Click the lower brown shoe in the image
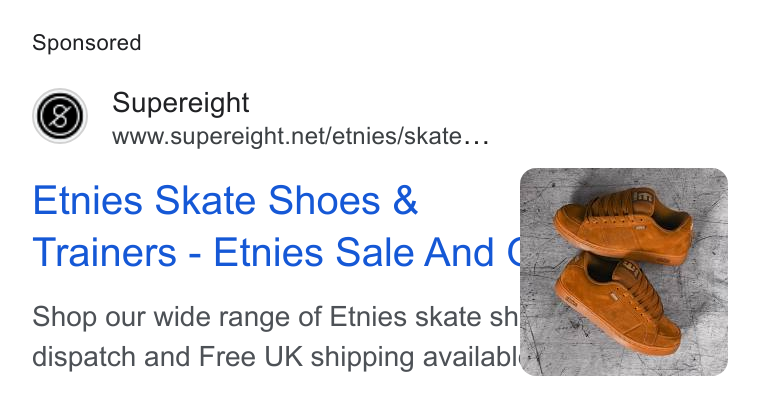 click(x=618, y=305)
